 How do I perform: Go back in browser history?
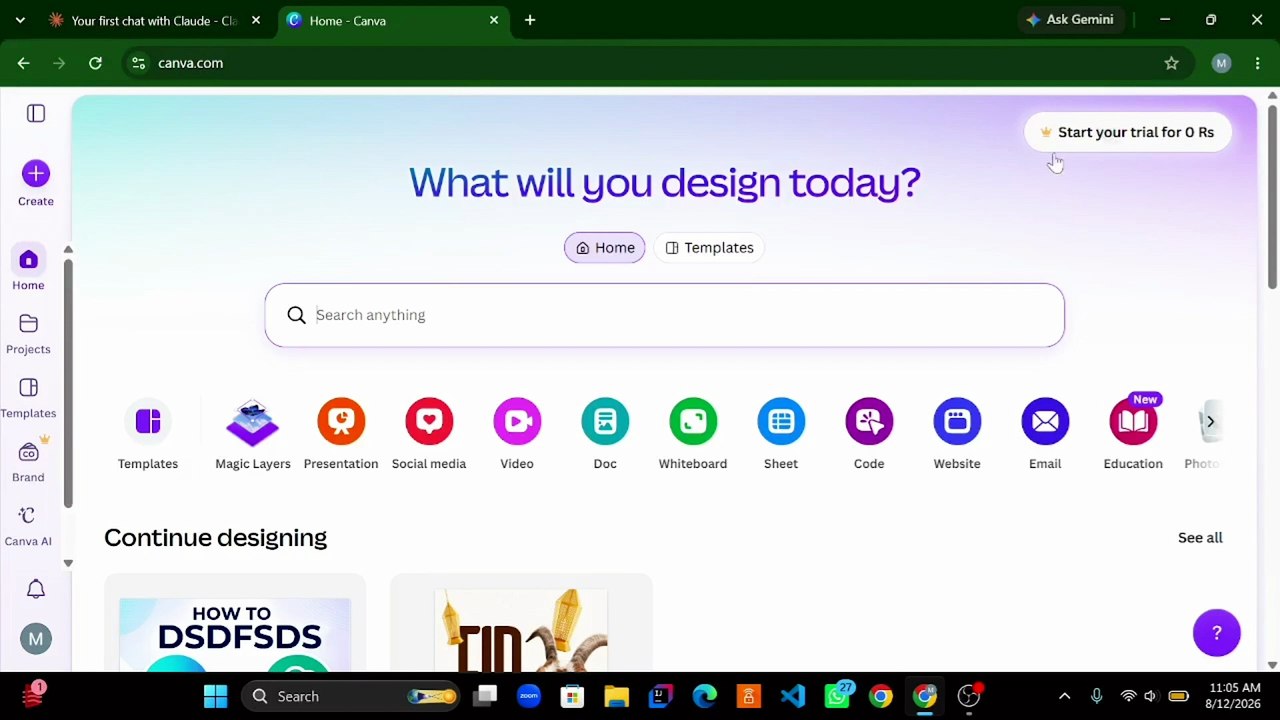coord(24,63)
